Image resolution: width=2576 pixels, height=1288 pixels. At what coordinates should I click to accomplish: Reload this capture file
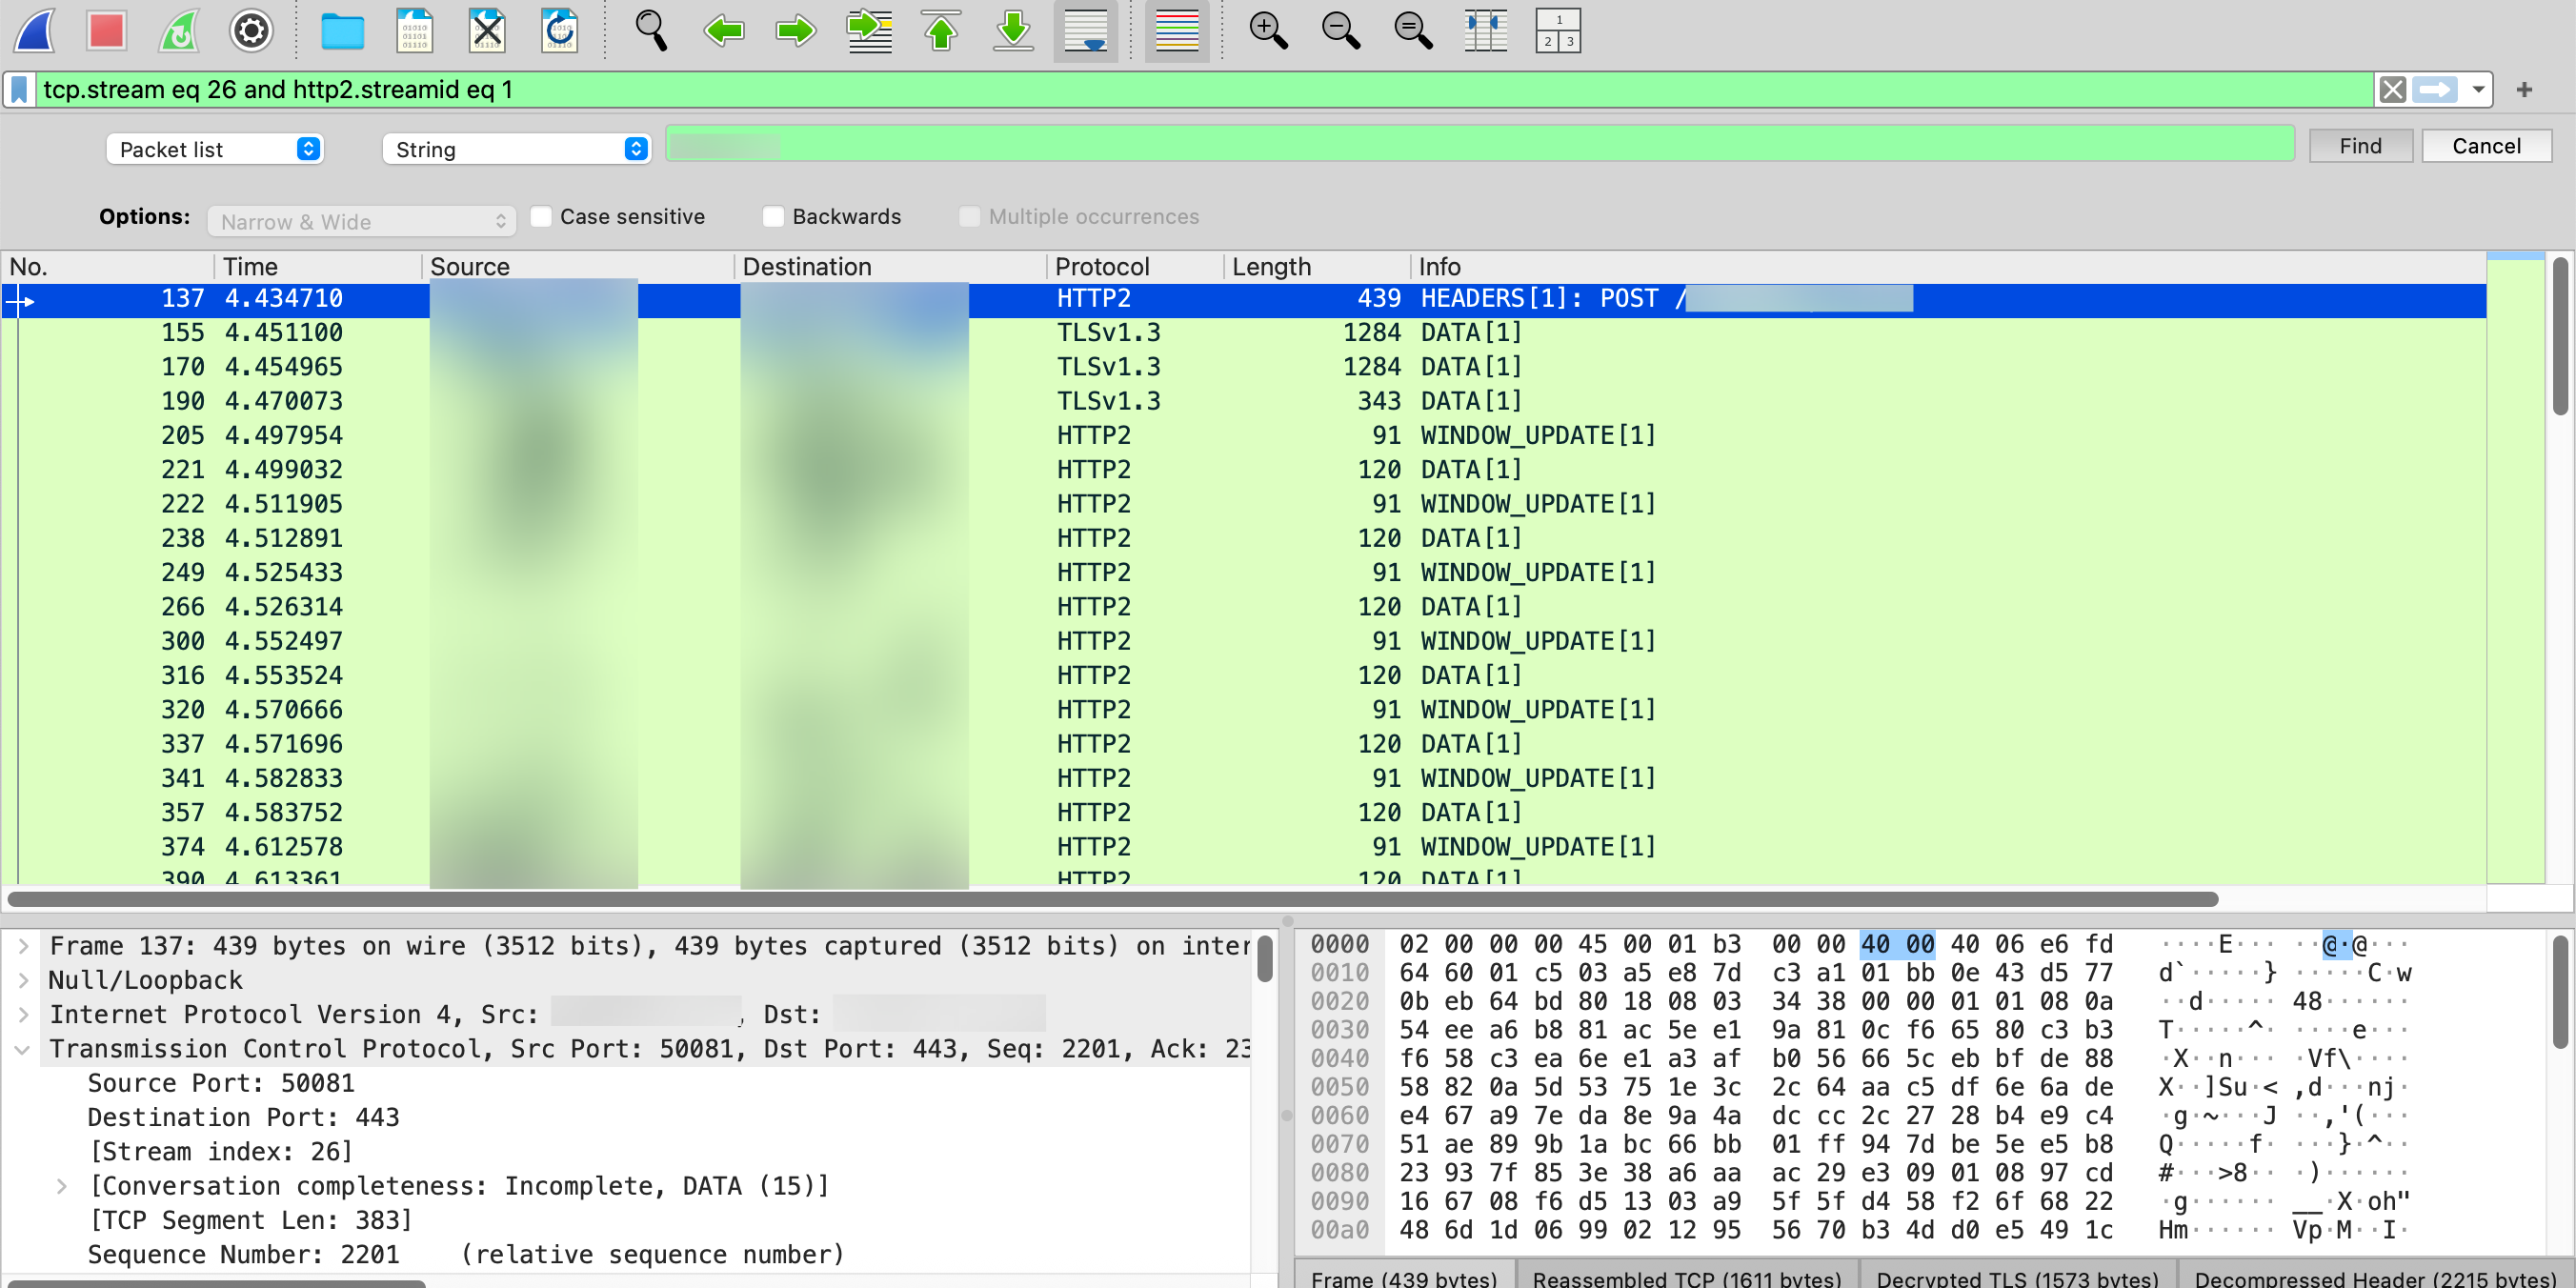[x=559, y=31]
